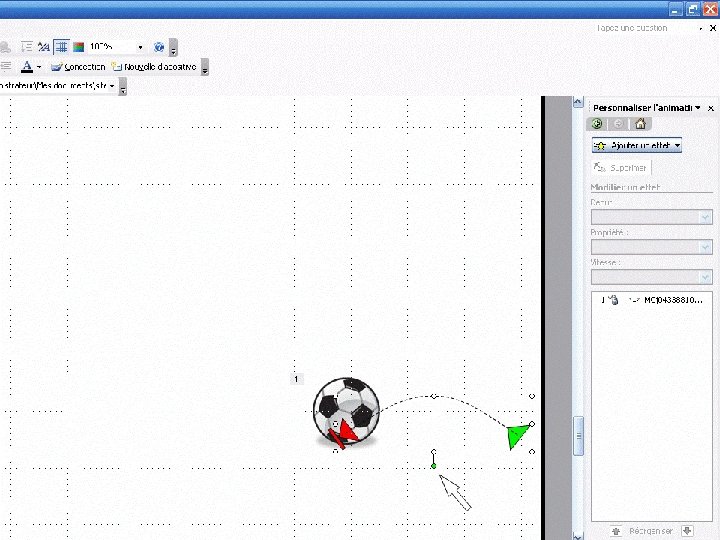This screenshot has width=720, height=540.
Task: Close the animation task pane
Action: coord(710,108)
